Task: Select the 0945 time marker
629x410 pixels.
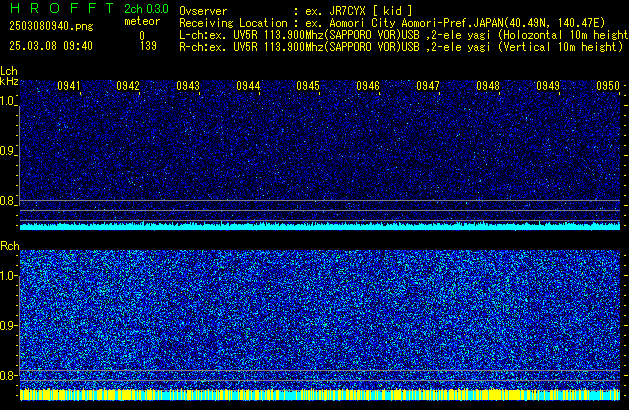Action: [308, 86]
